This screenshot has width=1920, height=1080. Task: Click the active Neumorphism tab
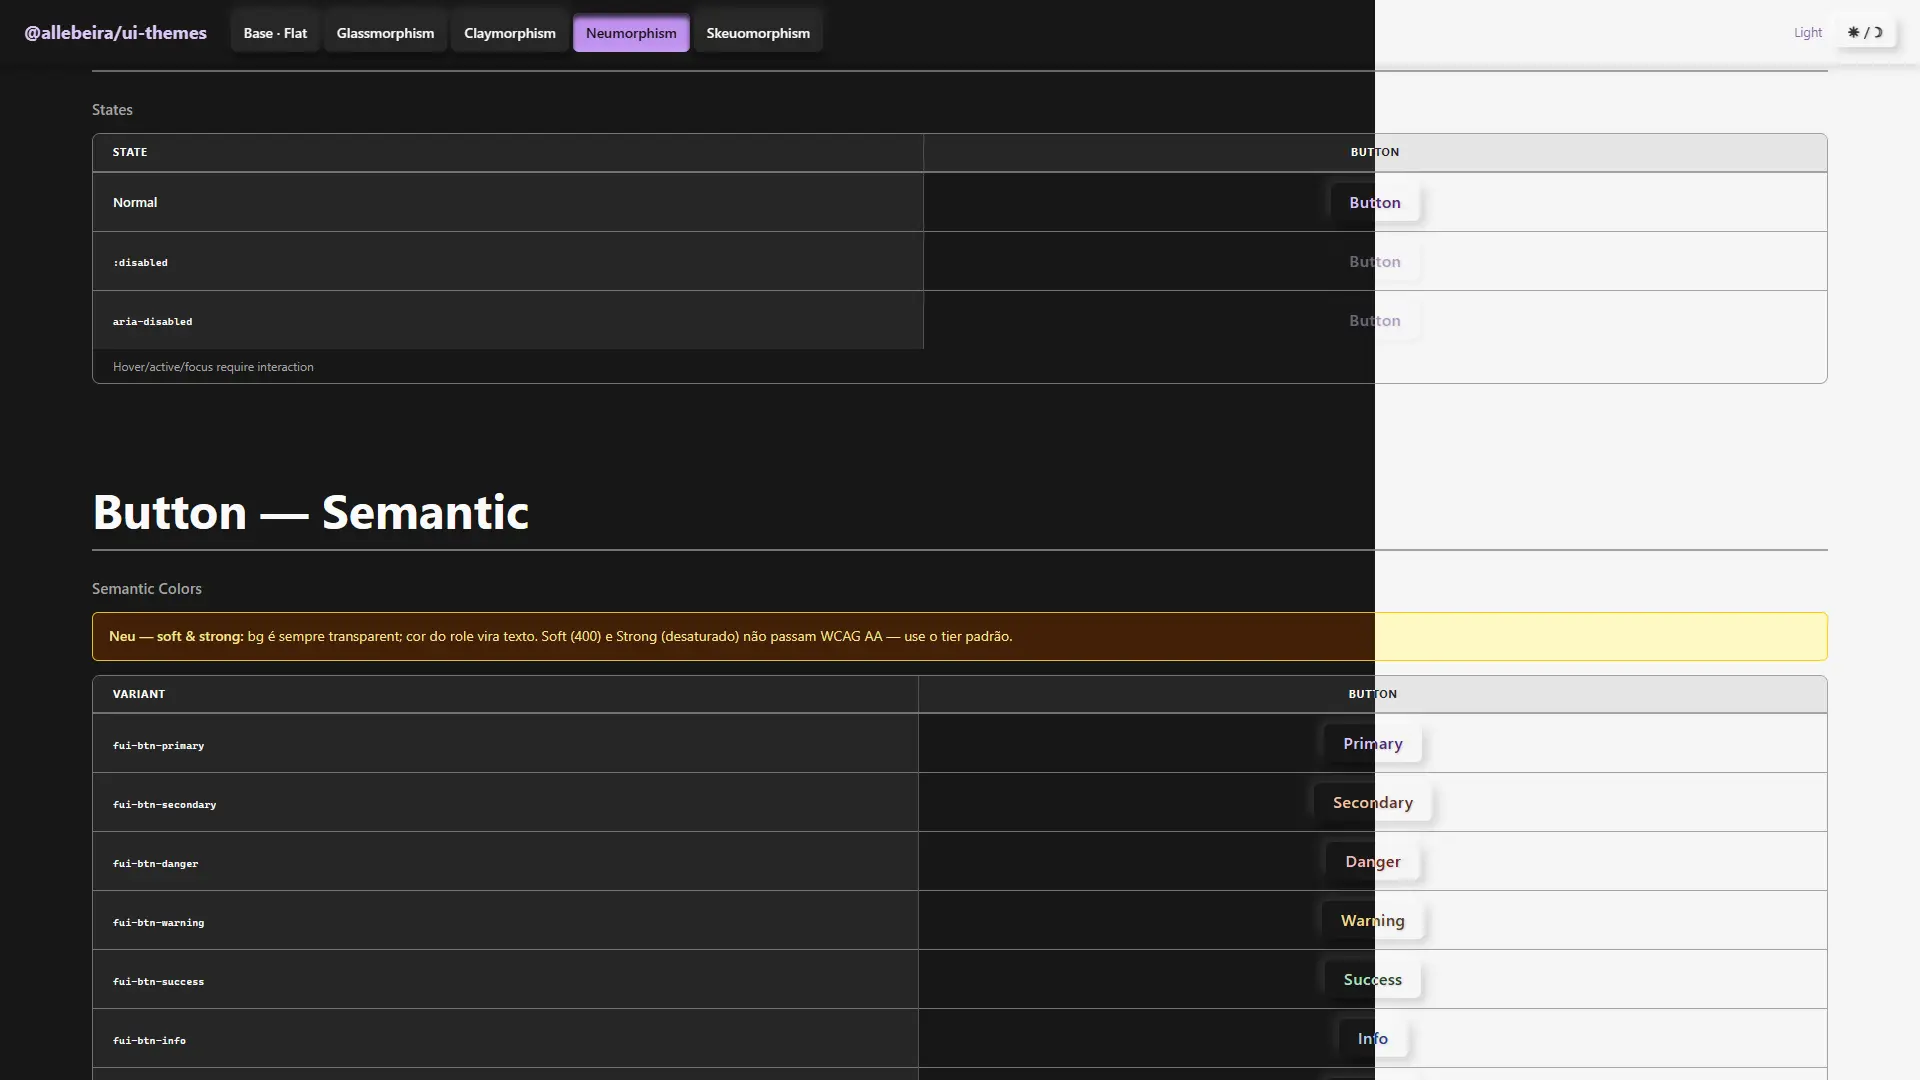(x=631, y=33)
